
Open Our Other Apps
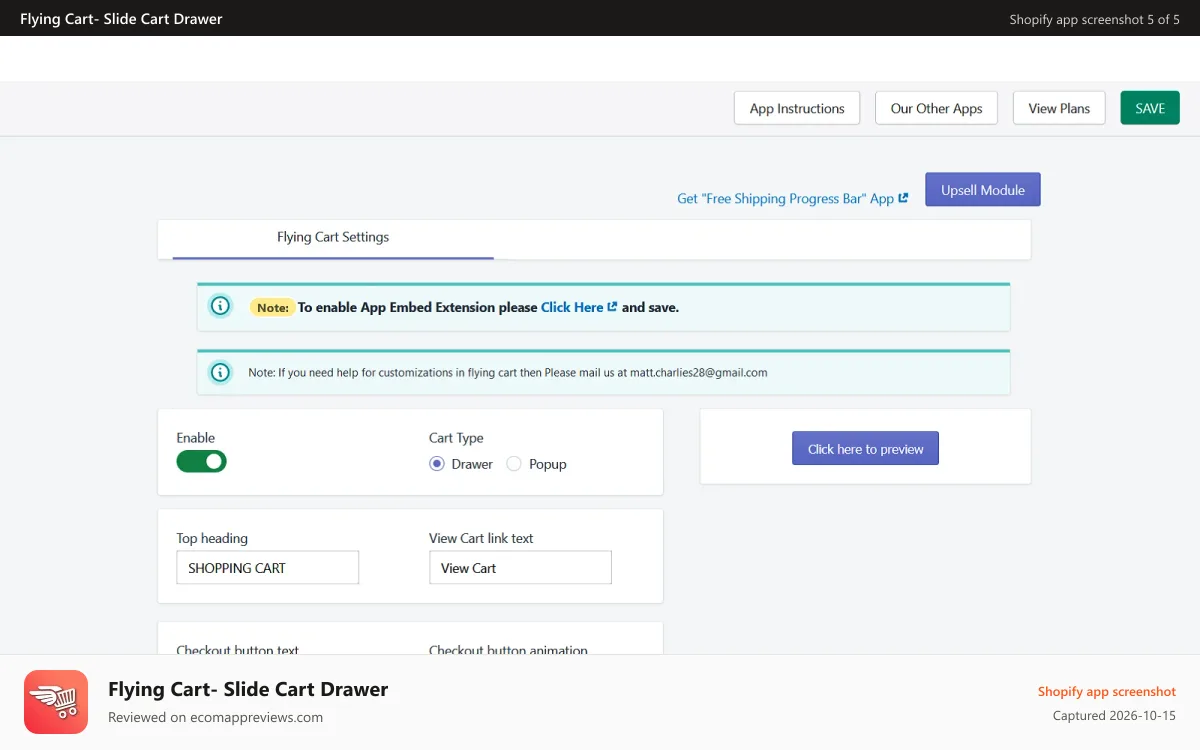[937, 108]
